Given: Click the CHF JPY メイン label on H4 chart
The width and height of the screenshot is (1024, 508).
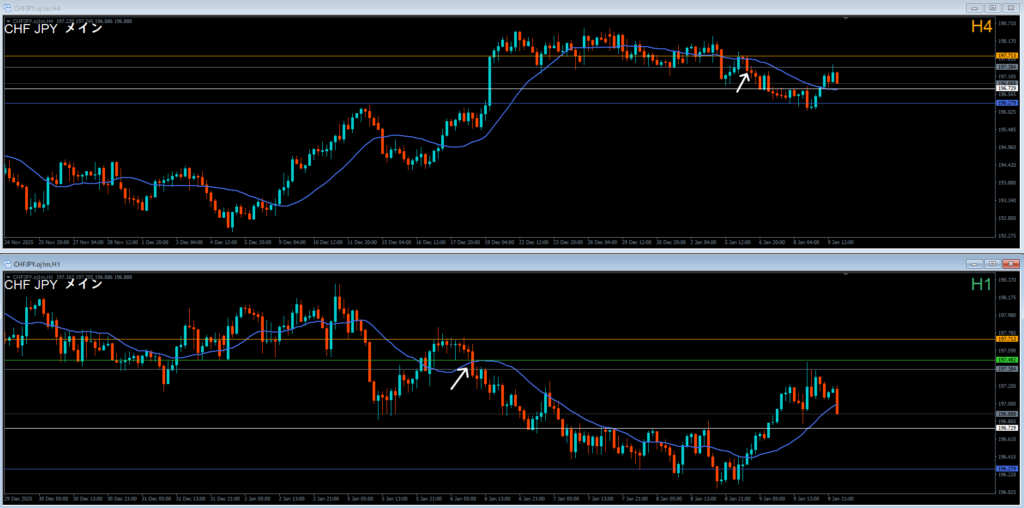Looking at the screenshot, I should click(x=53, y=28).
